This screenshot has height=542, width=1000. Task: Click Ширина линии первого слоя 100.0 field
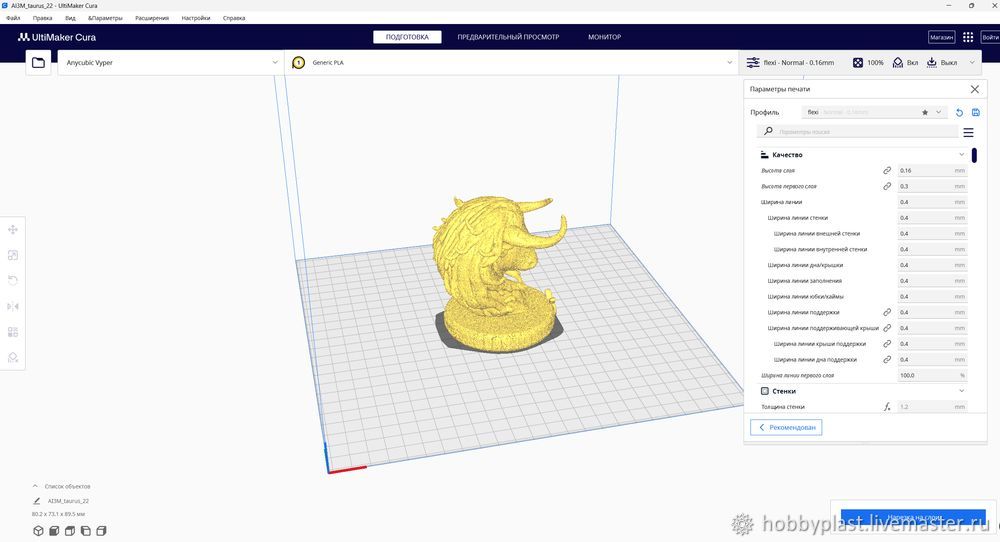click(x=932, y=376)
